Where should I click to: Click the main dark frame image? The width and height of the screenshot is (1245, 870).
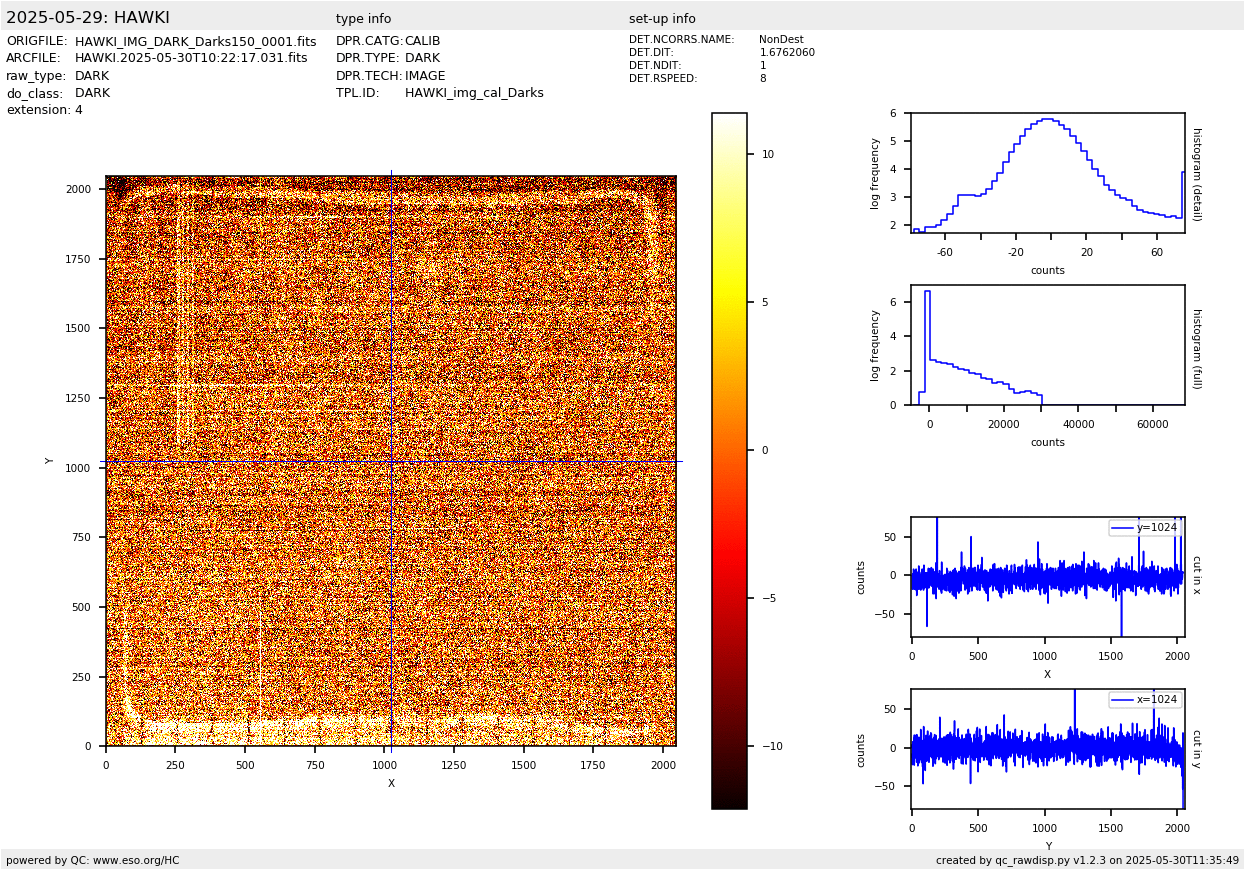[390, 461]
